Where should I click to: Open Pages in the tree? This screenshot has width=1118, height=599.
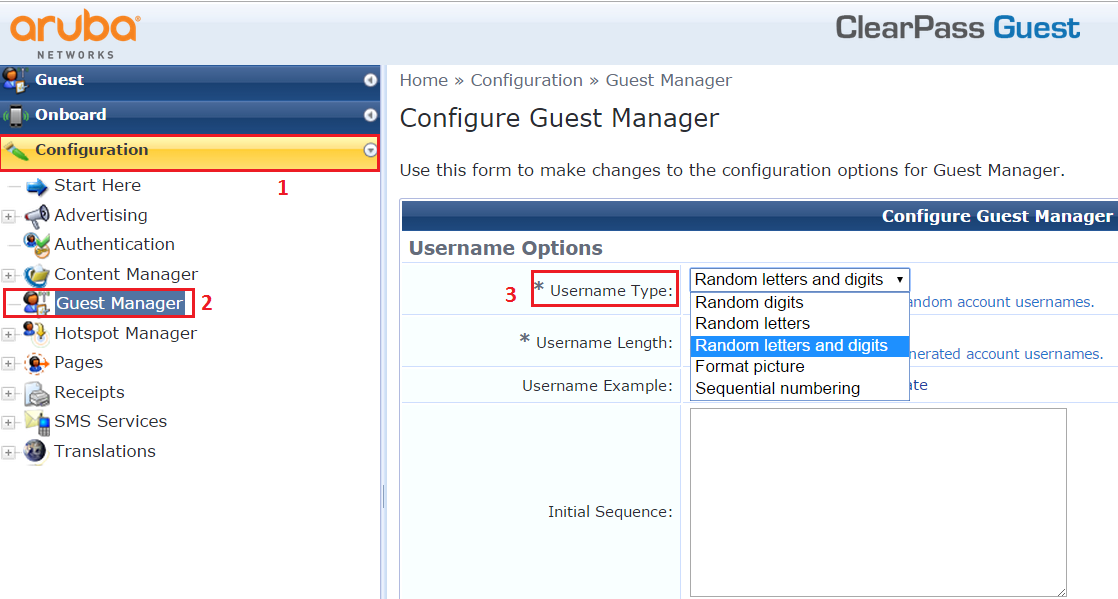click(x=78, y=363)
